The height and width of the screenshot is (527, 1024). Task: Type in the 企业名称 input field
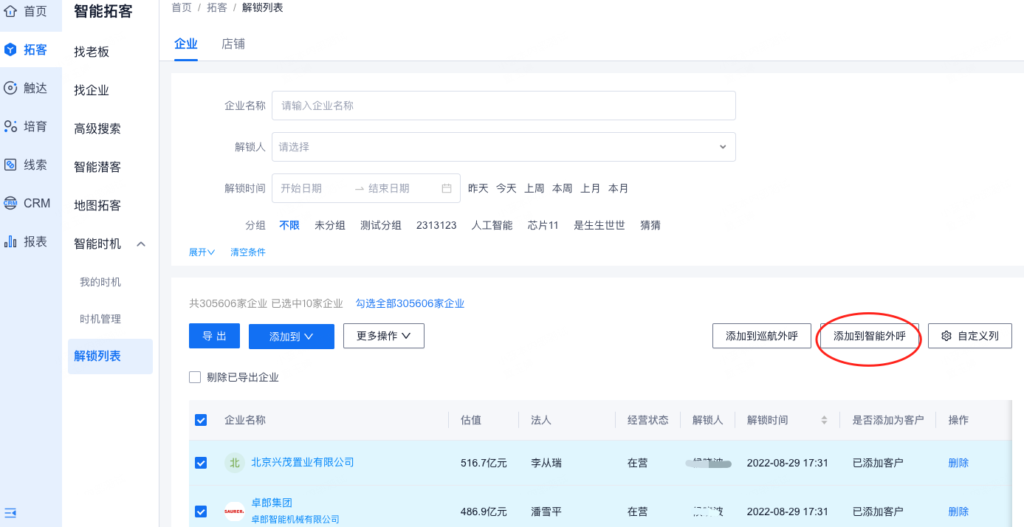503,105
